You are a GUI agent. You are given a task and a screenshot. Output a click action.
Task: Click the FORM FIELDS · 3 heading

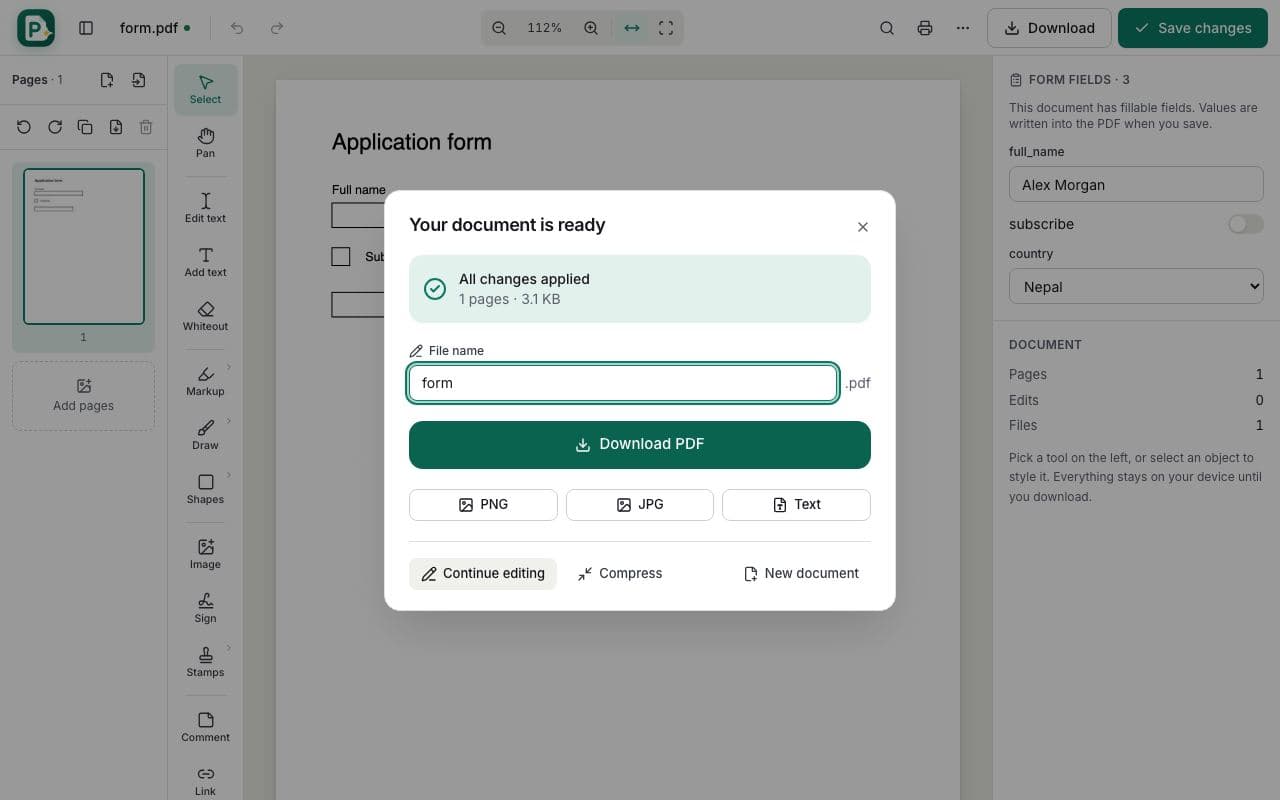point(1079,80)
